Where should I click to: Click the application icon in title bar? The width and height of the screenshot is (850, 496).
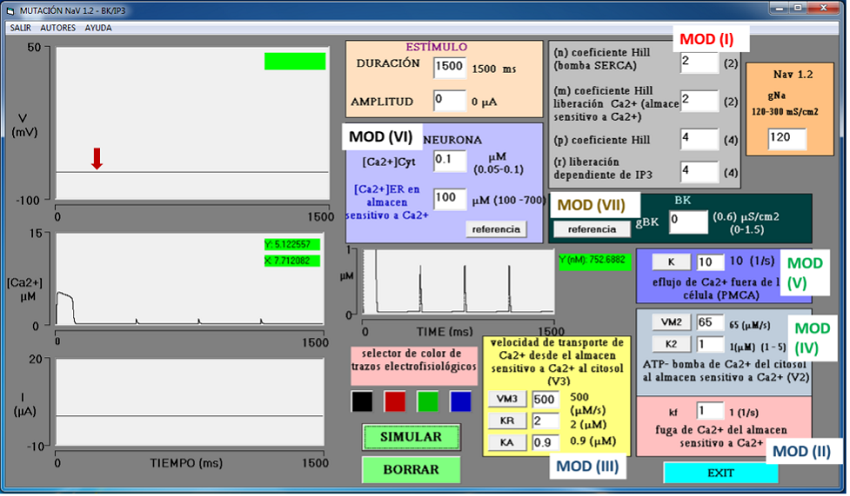[x=10, y=10]
